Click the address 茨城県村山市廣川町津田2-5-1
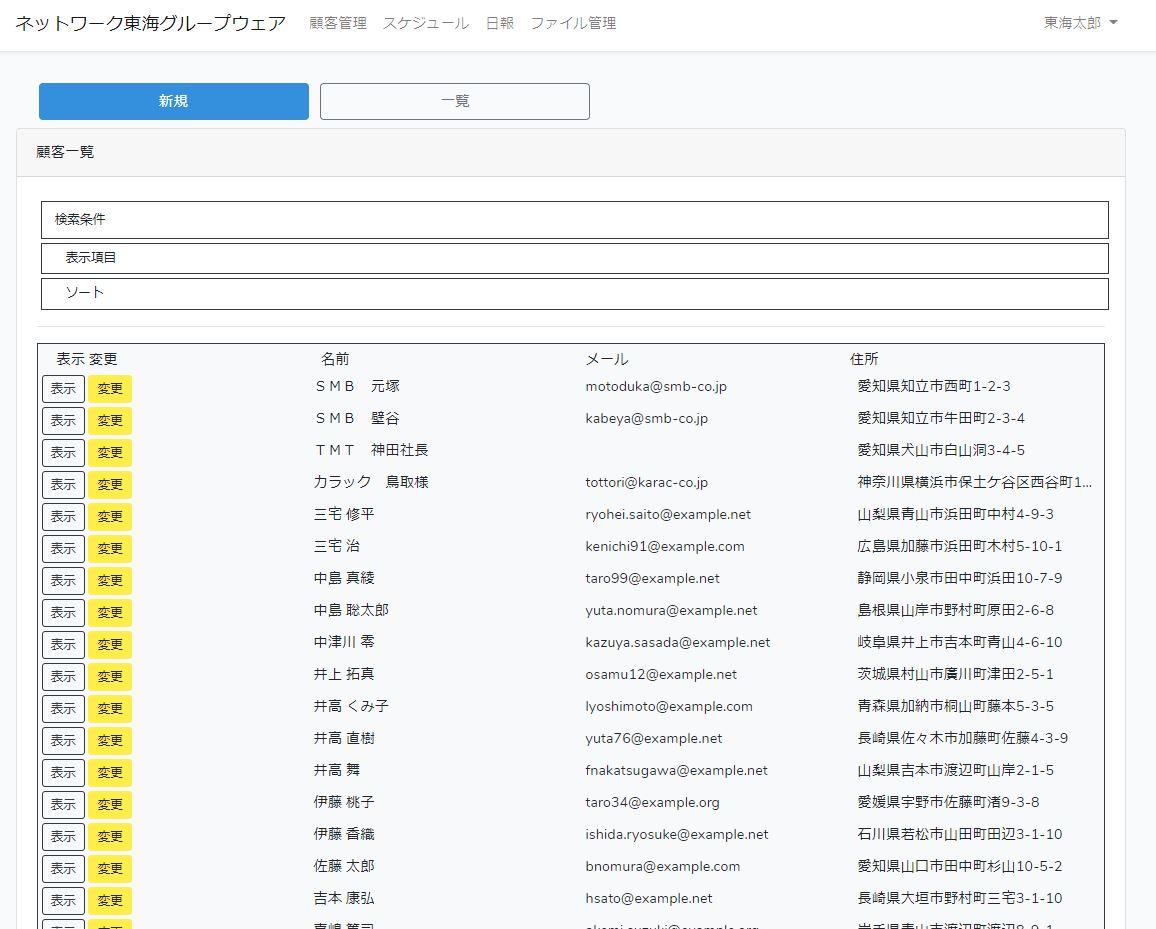Image resolution: width=1156 pixels, height=929 pixels. click(955, 674)
